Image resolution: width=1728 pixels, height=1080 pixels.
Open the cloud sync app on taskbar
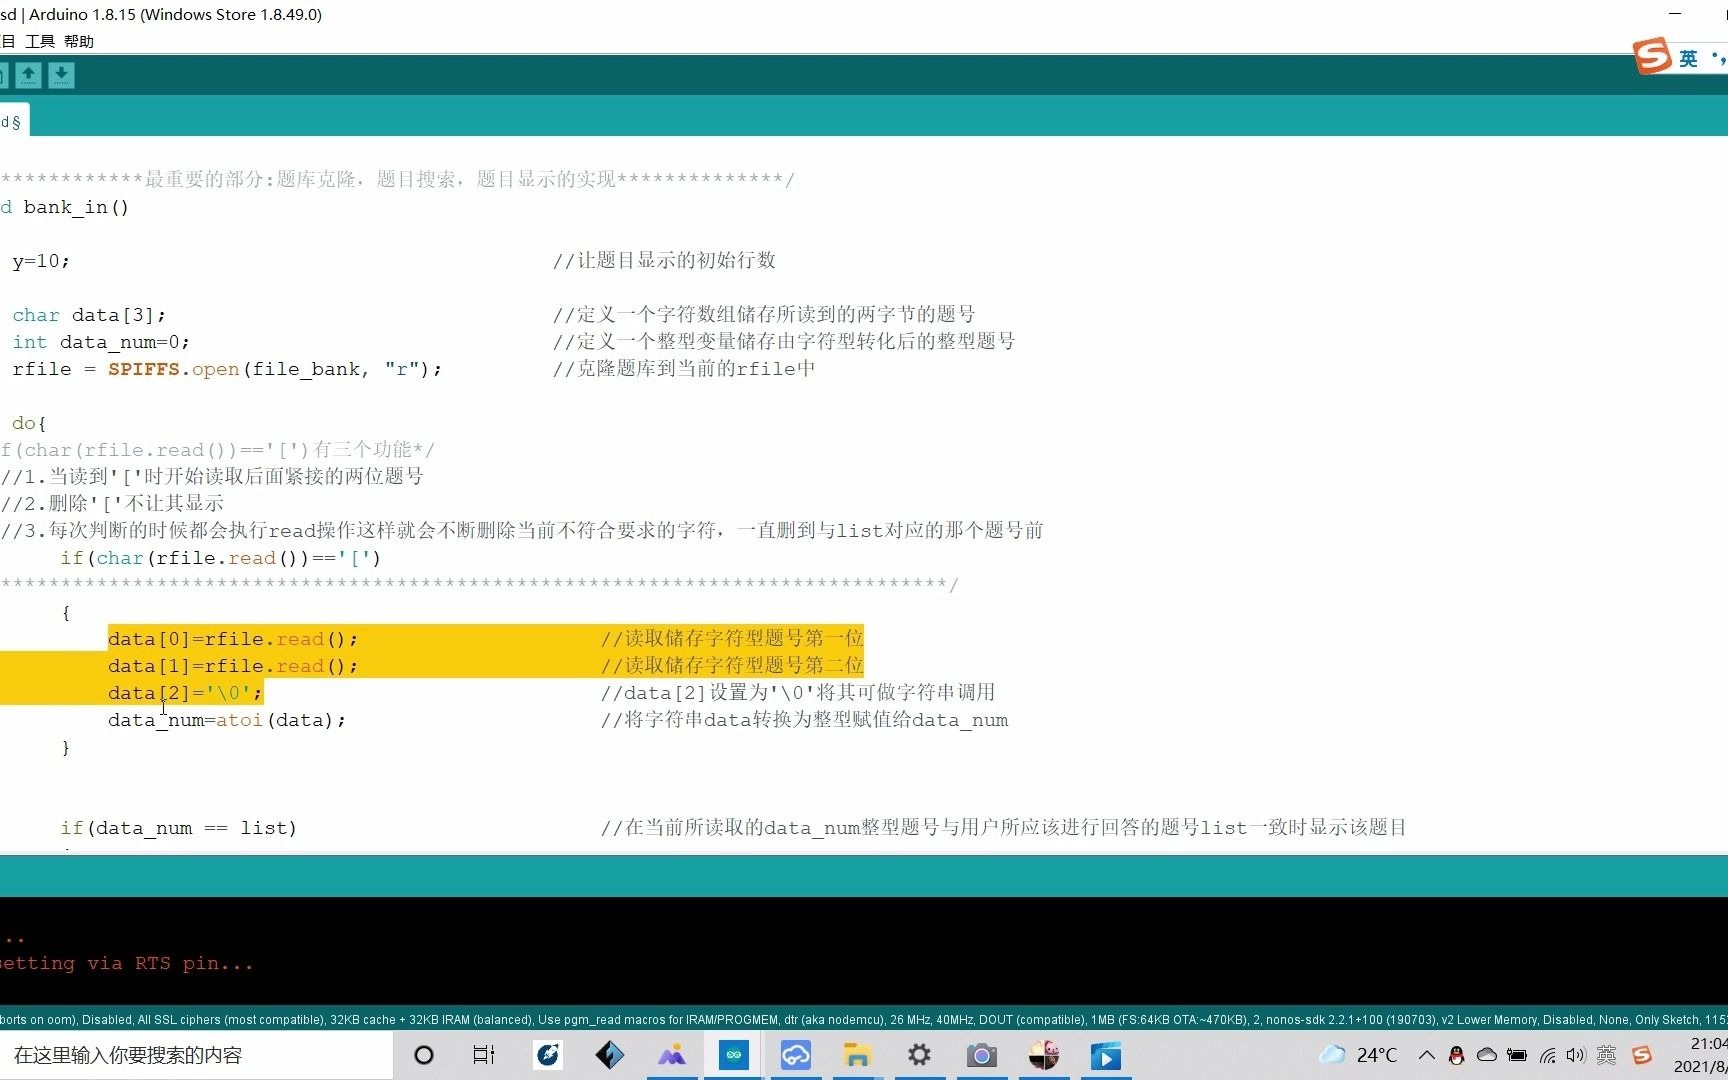coord(796,1055)
